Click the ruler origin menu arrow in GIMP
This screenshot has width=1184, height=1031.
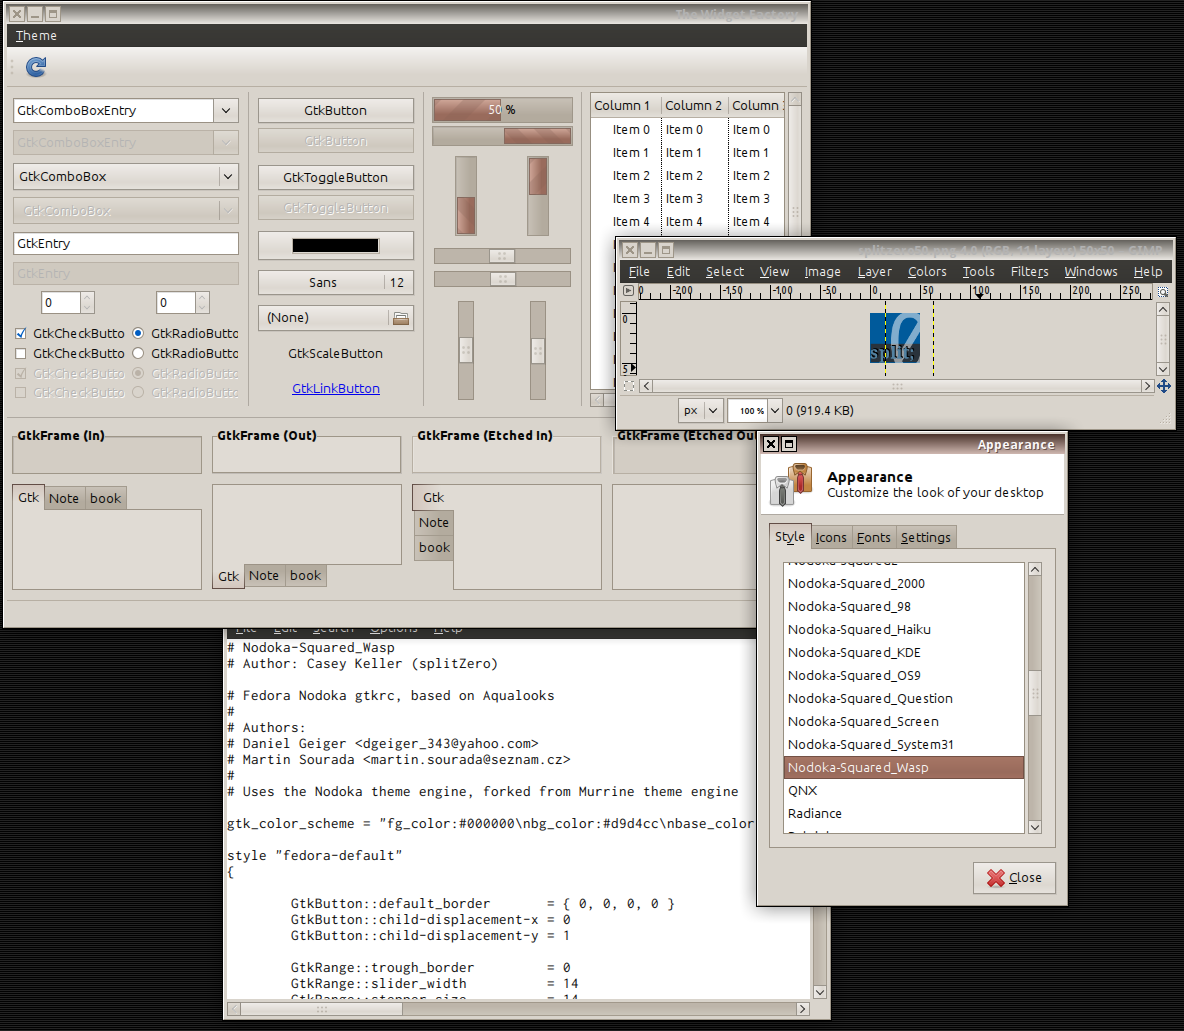[628, 291]
